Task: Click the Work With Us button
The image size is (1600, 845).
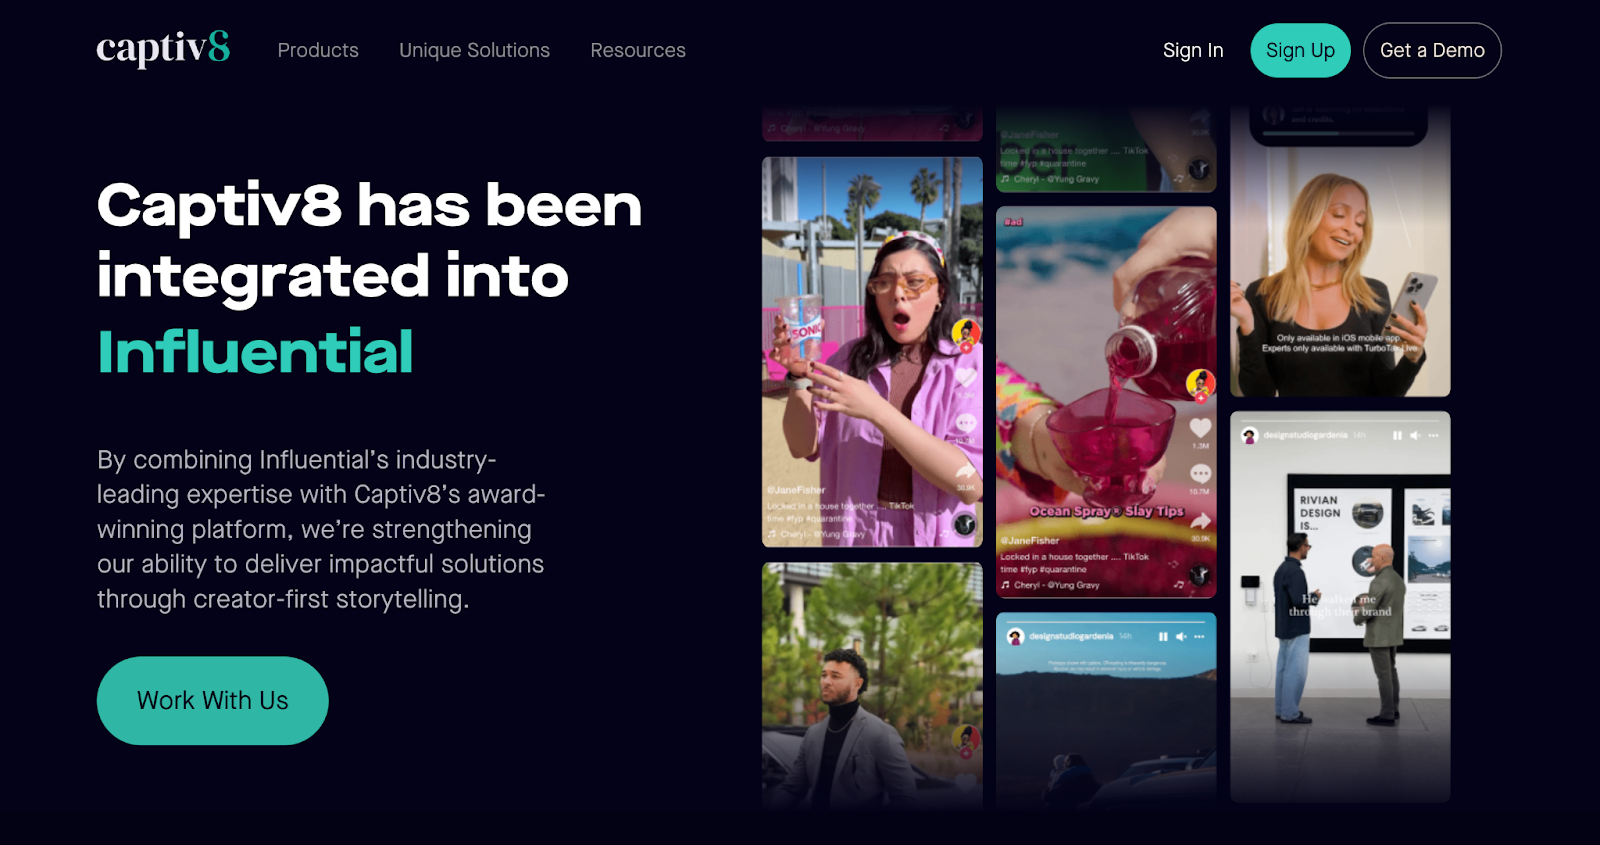Action: coord(213,700)
